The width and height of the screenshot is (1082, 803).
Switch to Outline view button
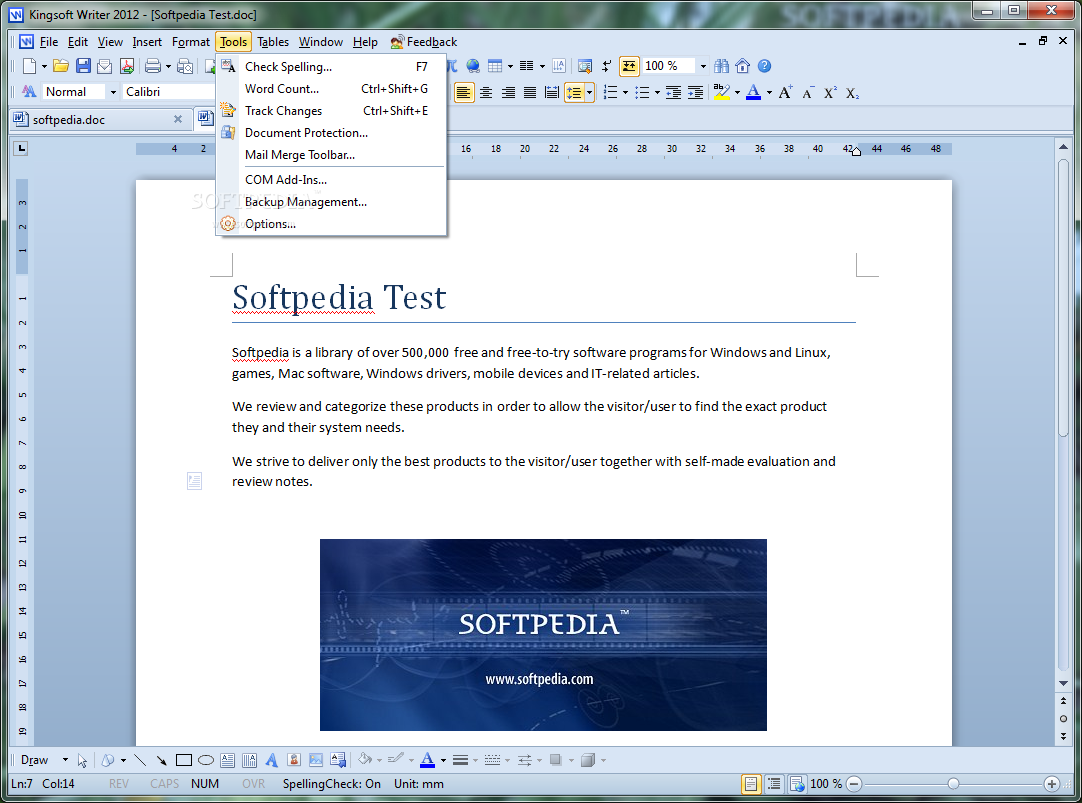[x=774, y=784]
